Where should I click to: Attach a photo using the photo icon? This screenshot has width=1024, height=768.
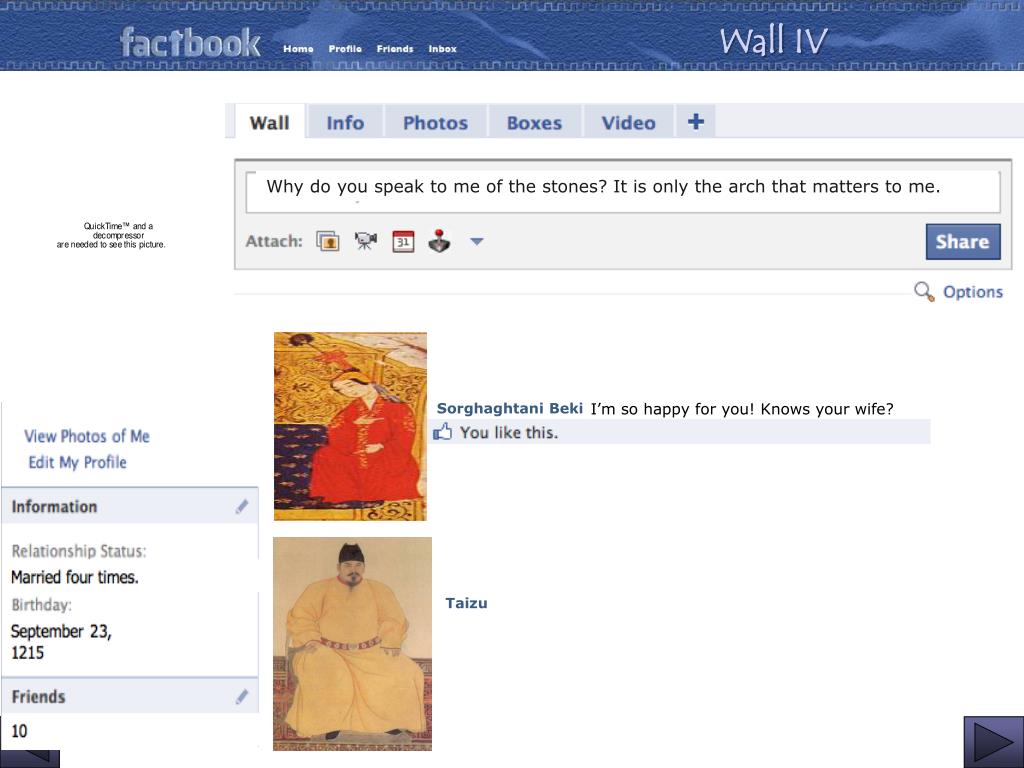coord(328,241)
